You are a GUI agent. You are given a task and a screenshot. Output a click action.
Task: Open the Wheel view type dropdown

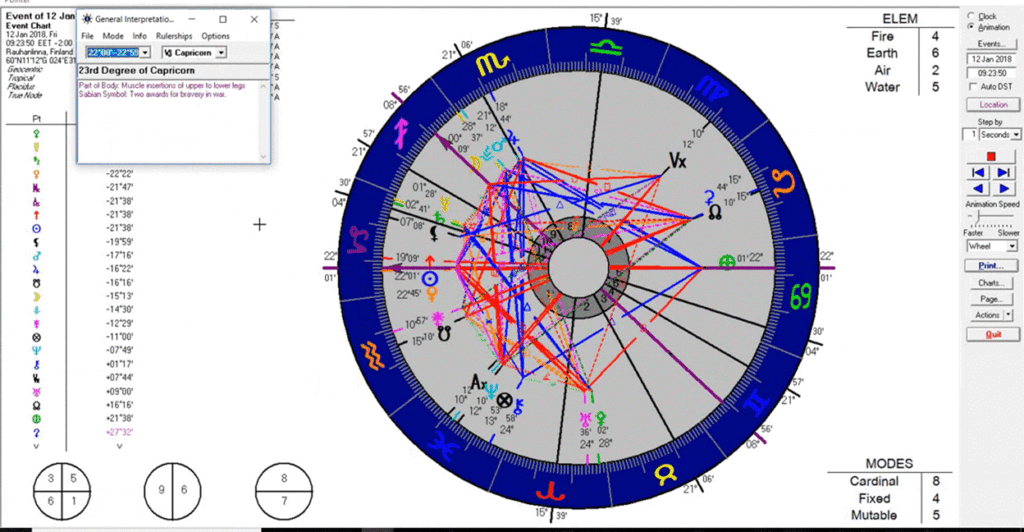pos(1012,245)
